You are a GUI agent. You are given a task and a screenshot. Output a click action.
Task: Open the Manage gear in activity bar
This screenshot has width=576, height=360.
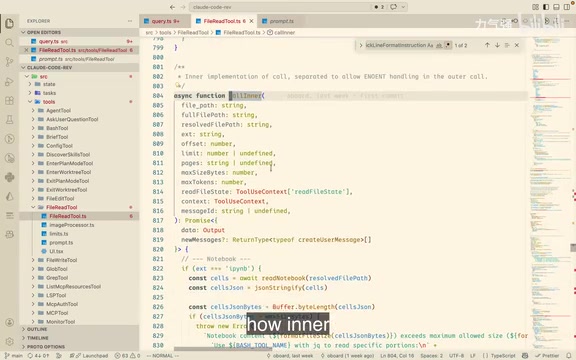pos(10,341)
